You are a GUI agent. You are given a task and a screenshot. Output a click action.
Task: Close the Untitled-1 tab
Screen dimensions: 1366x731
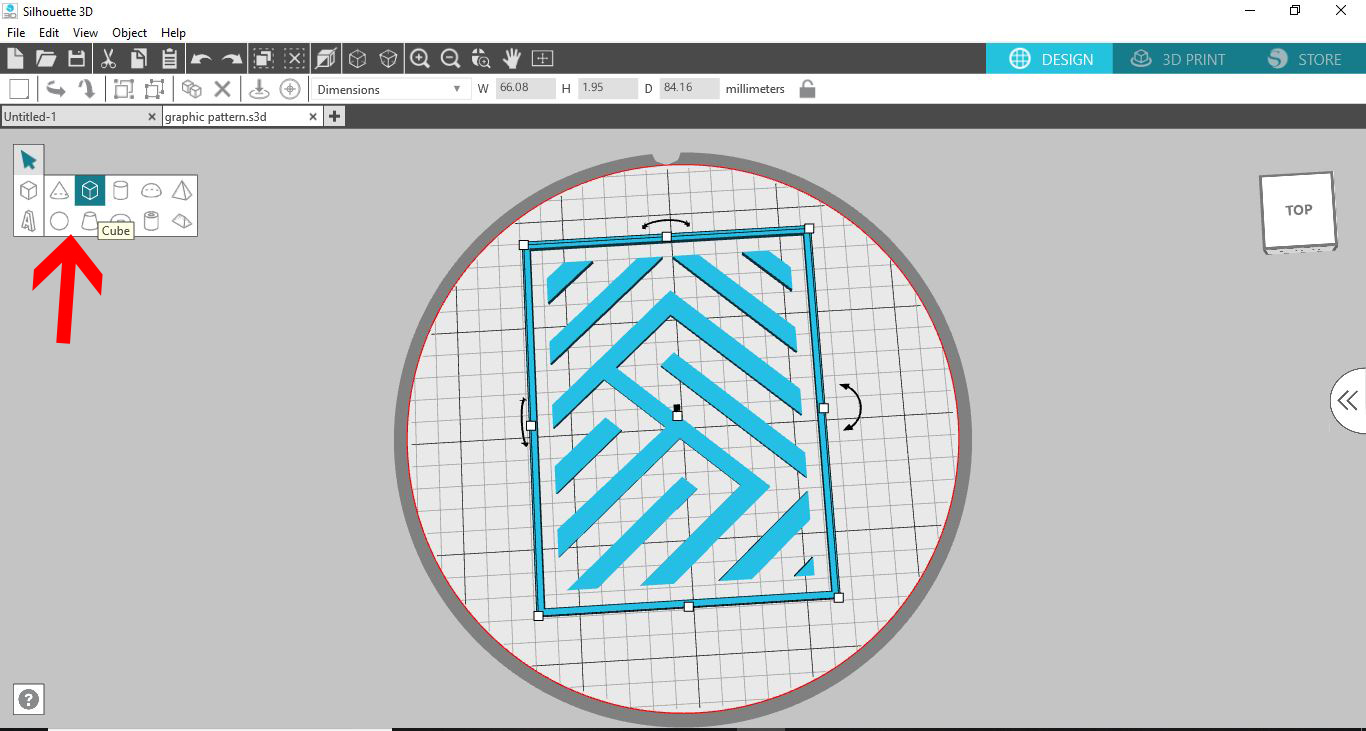point(152,116)
